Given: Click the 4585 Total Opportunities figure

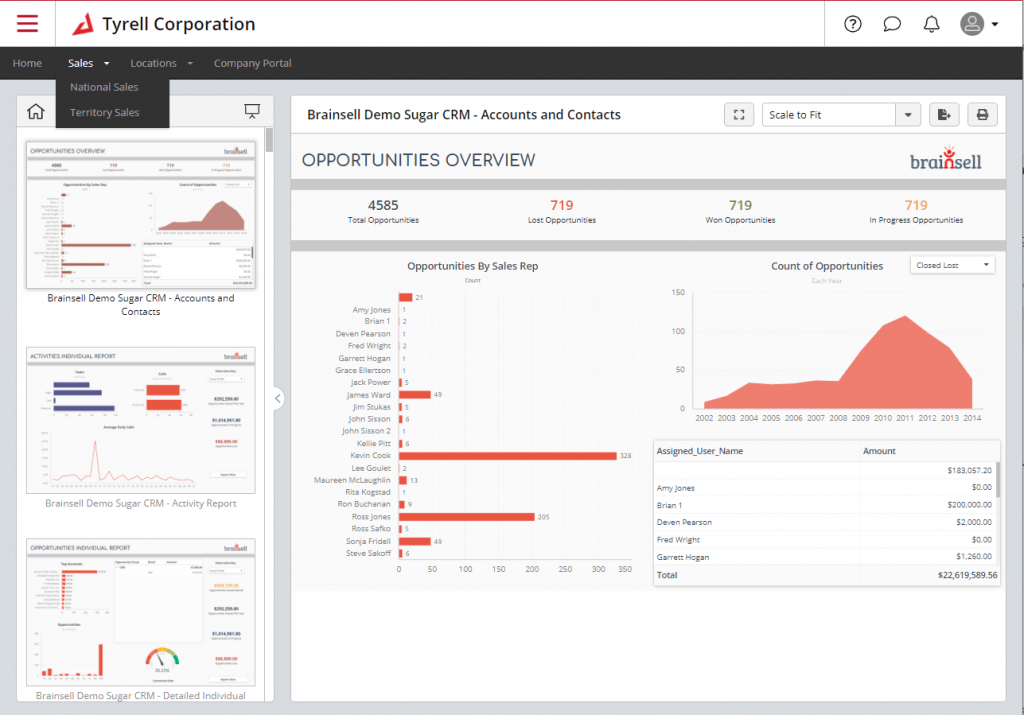Looking at the screenshot, I should [x=383, y=206].
